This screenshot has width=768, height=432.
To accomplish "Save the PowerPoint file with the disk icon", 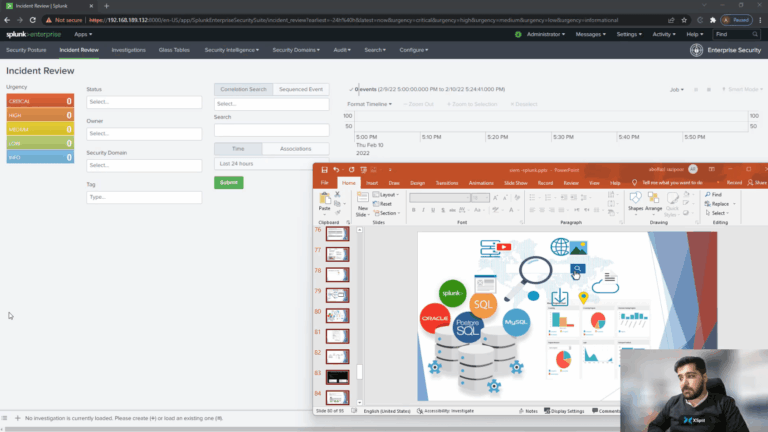I will click(x=324, y=169).
